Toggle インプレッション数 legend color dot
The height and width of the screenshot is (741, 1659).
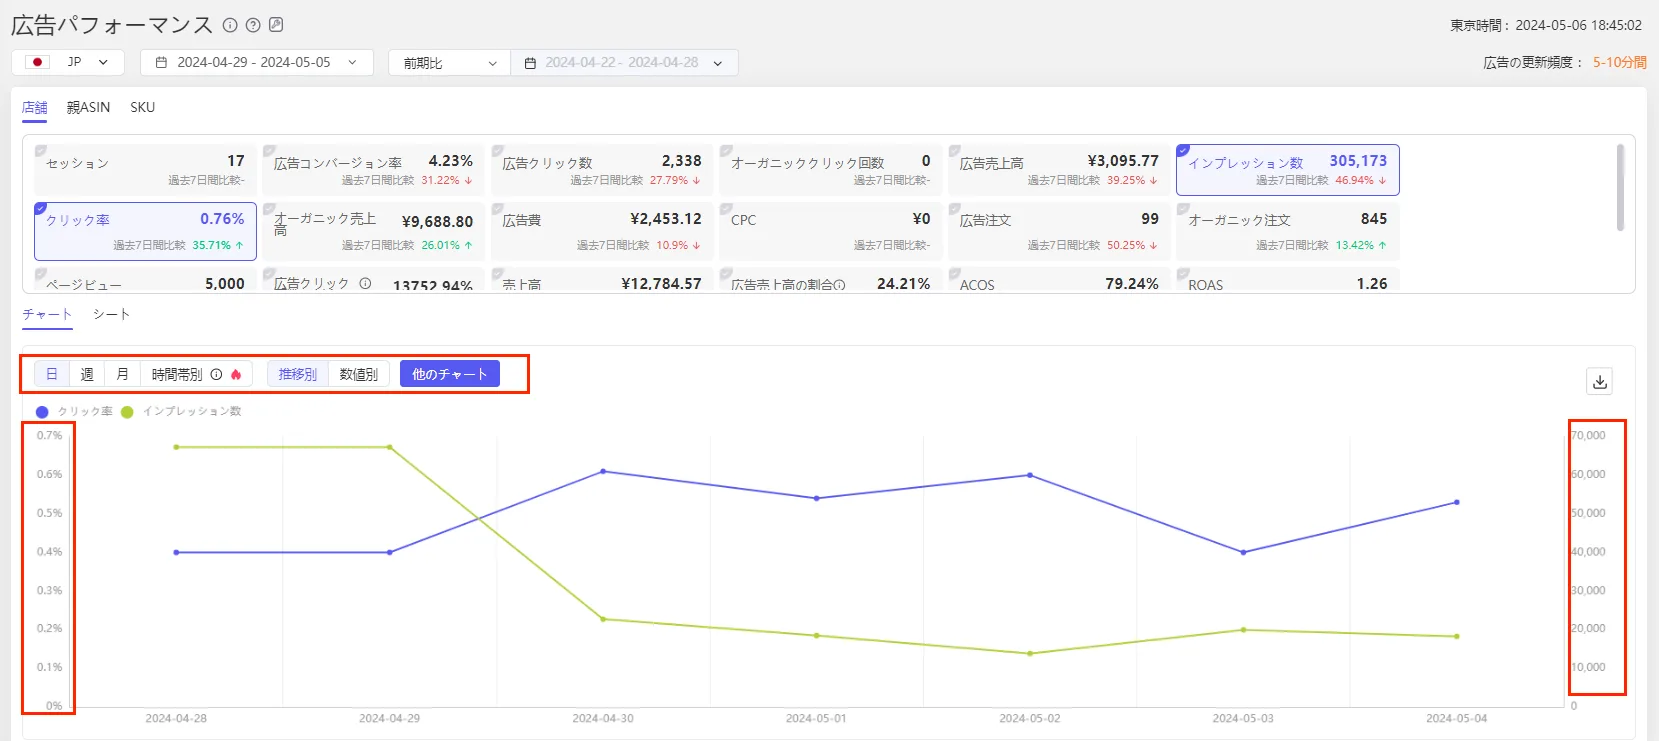(x=127, y=412)
